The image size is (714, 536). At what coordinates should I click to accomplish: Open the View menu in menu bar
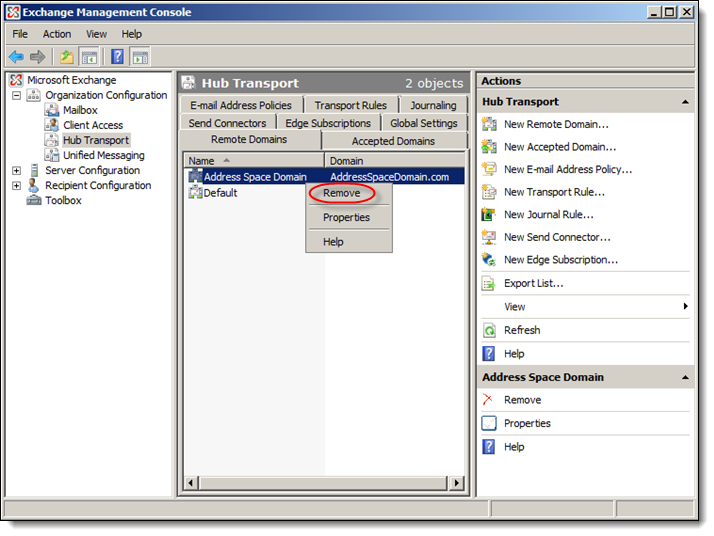(x=97, y=34)
